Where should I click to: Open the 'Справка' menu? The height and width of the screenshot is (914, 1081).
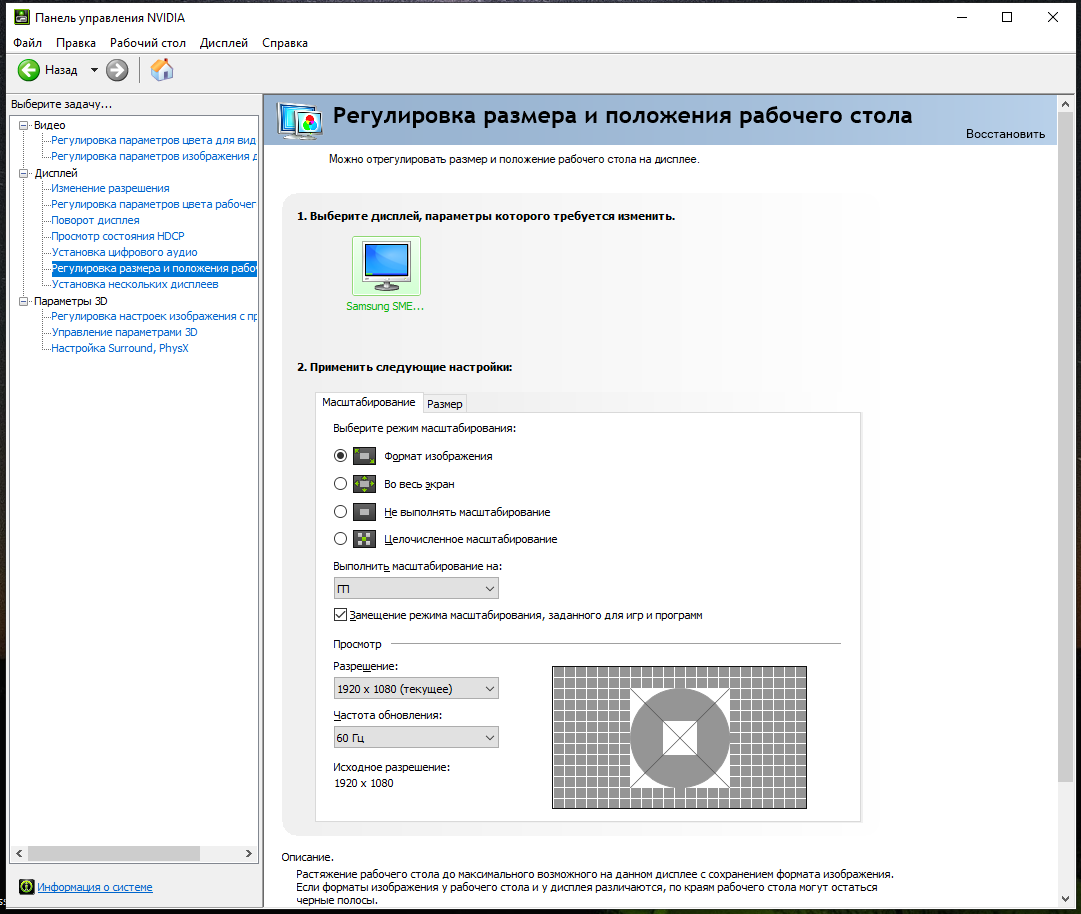(x=285, y=43)
